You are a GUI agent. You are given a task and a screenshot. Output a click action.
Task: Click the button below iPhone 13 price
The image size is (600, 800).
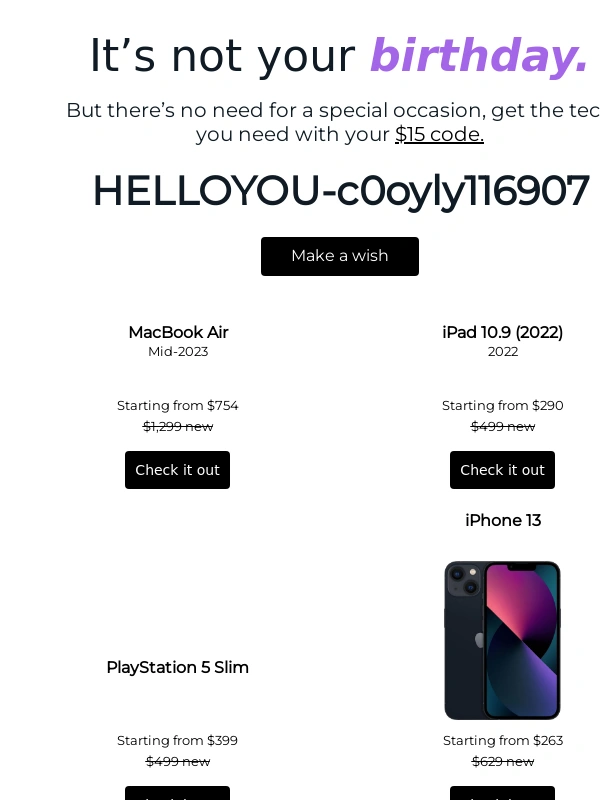click(503, 793)
